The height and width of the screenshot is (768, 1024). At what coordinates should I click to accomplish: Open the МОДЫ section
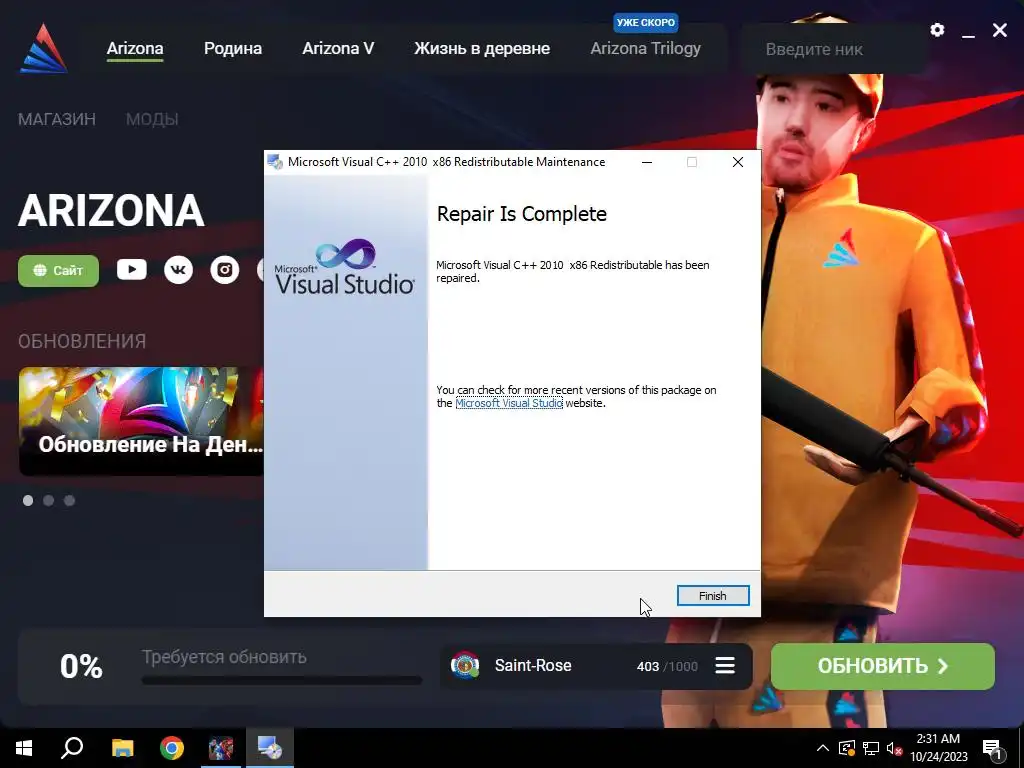152,119
